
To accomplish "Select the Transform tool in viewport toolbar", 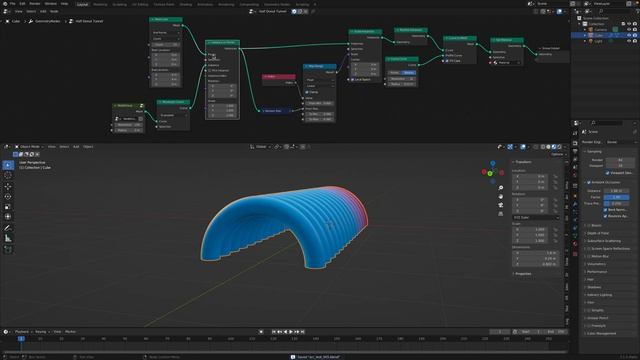I will click(8, 217).
